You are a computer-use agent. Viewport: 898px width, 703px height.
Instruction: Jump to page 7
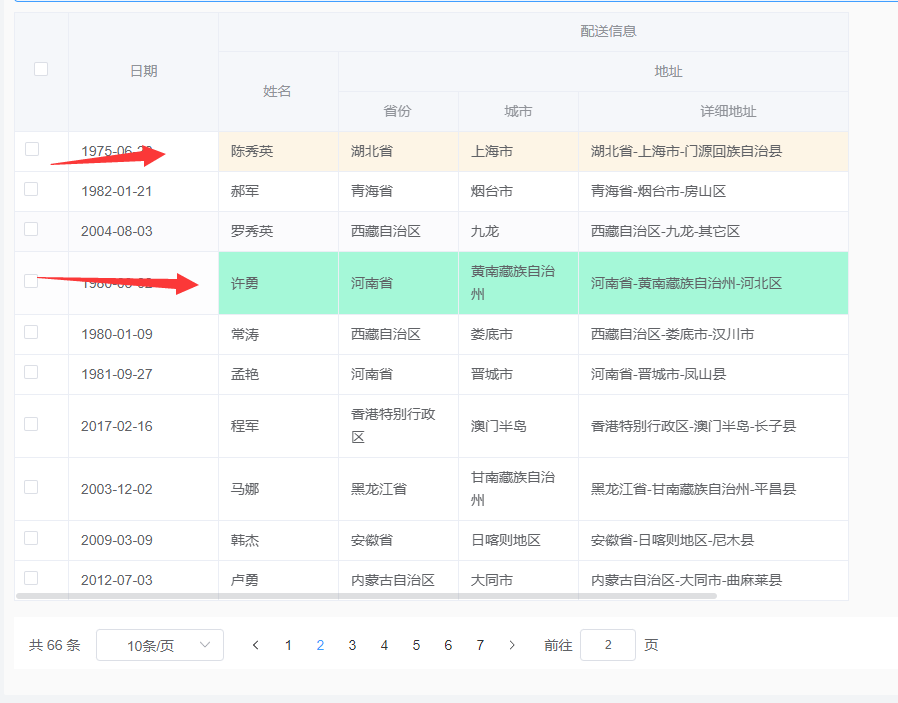click(480, 645)
